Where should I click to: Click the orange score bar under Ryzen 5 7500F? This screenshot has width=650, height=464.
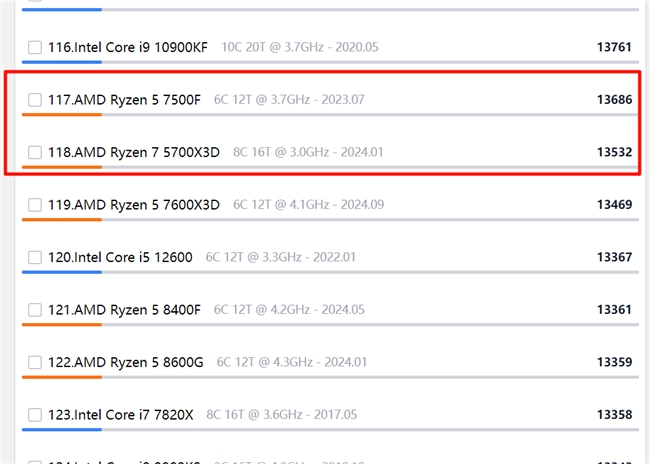coord(62,115)
